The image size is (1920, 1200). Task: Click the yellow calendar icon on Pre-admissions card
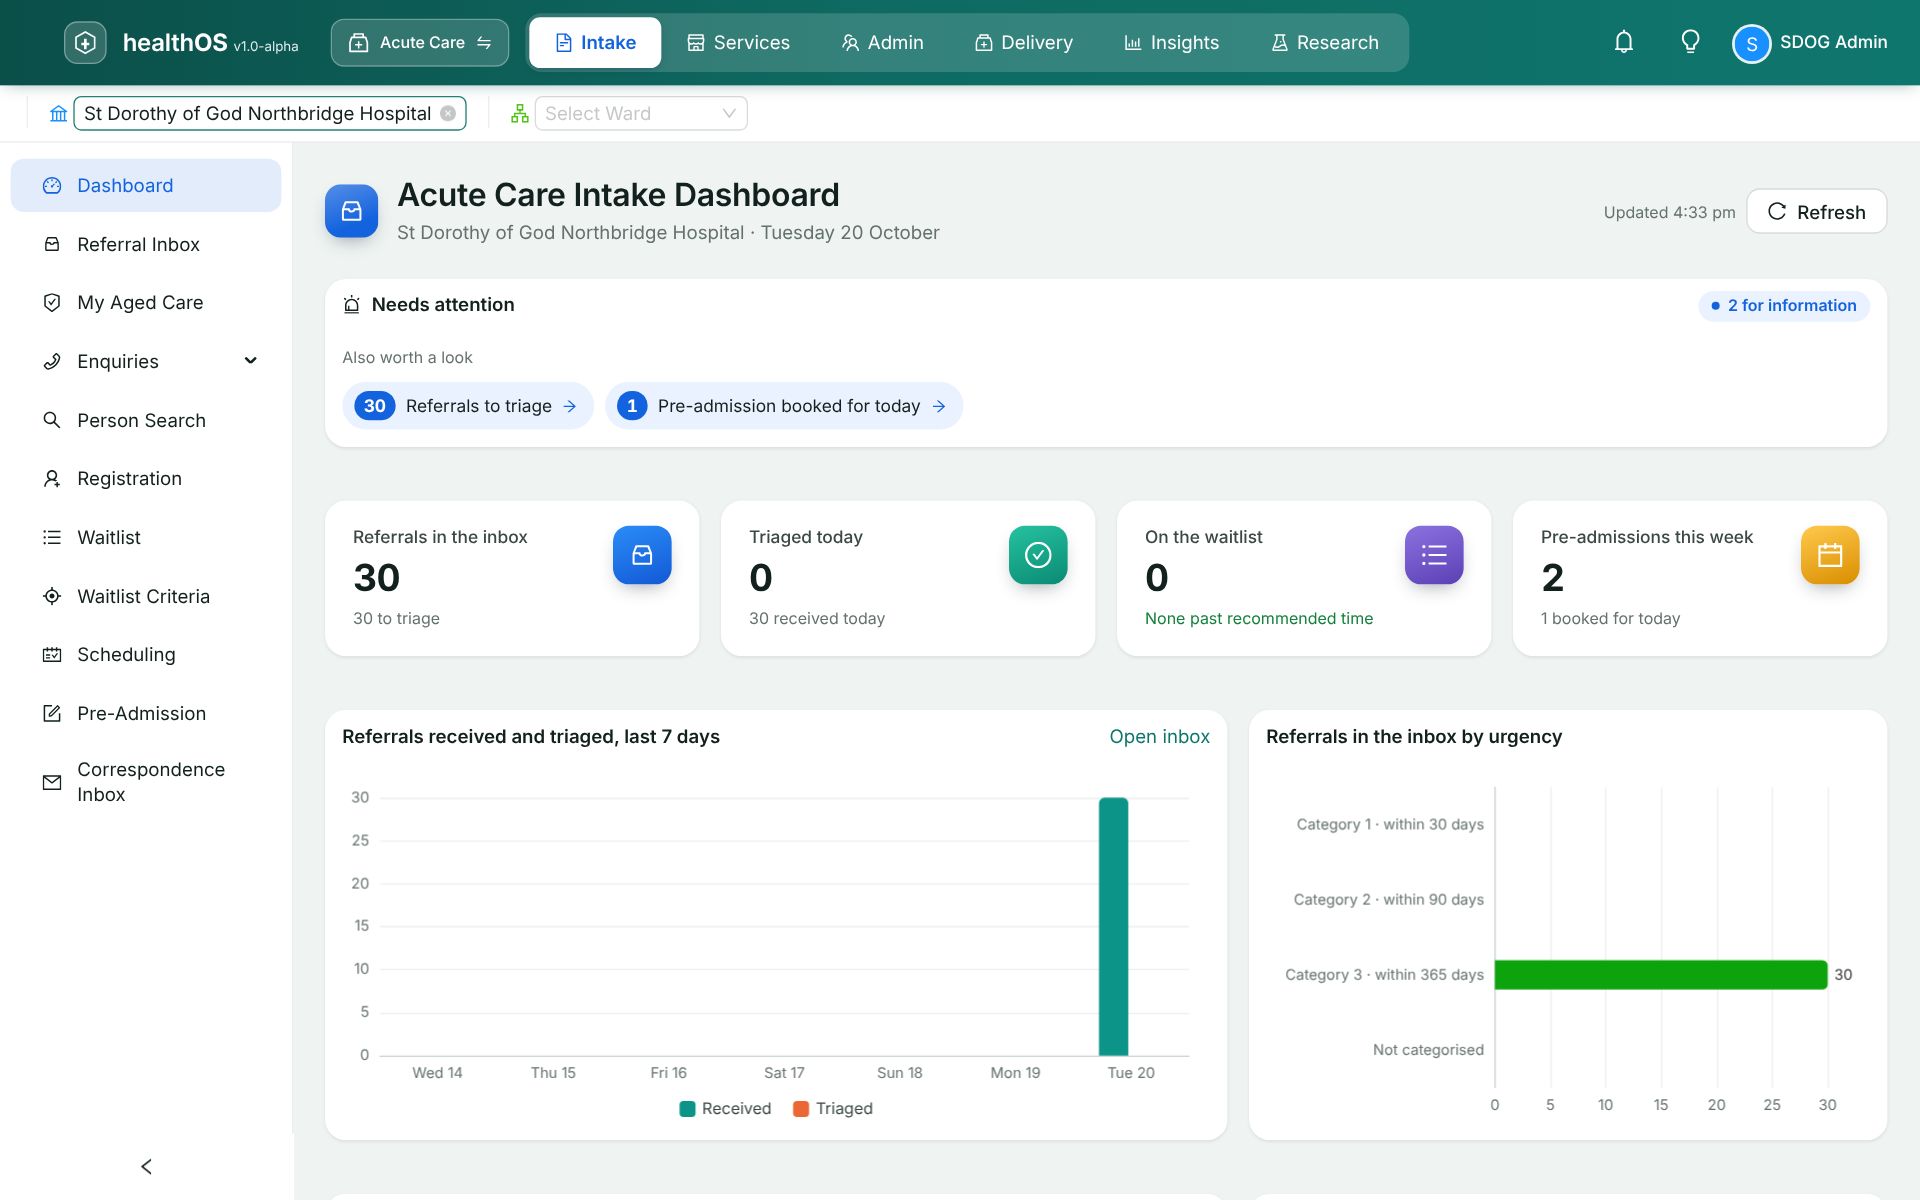click(x=1830, y=555)
